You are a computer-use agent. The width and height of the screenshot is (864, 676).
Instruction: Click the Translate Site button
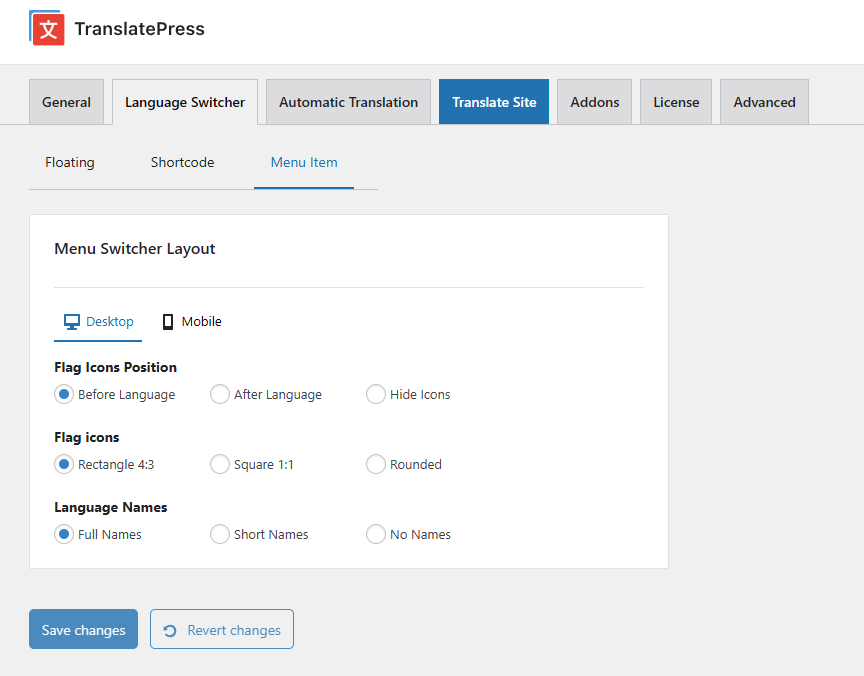(x=494, y=102)
